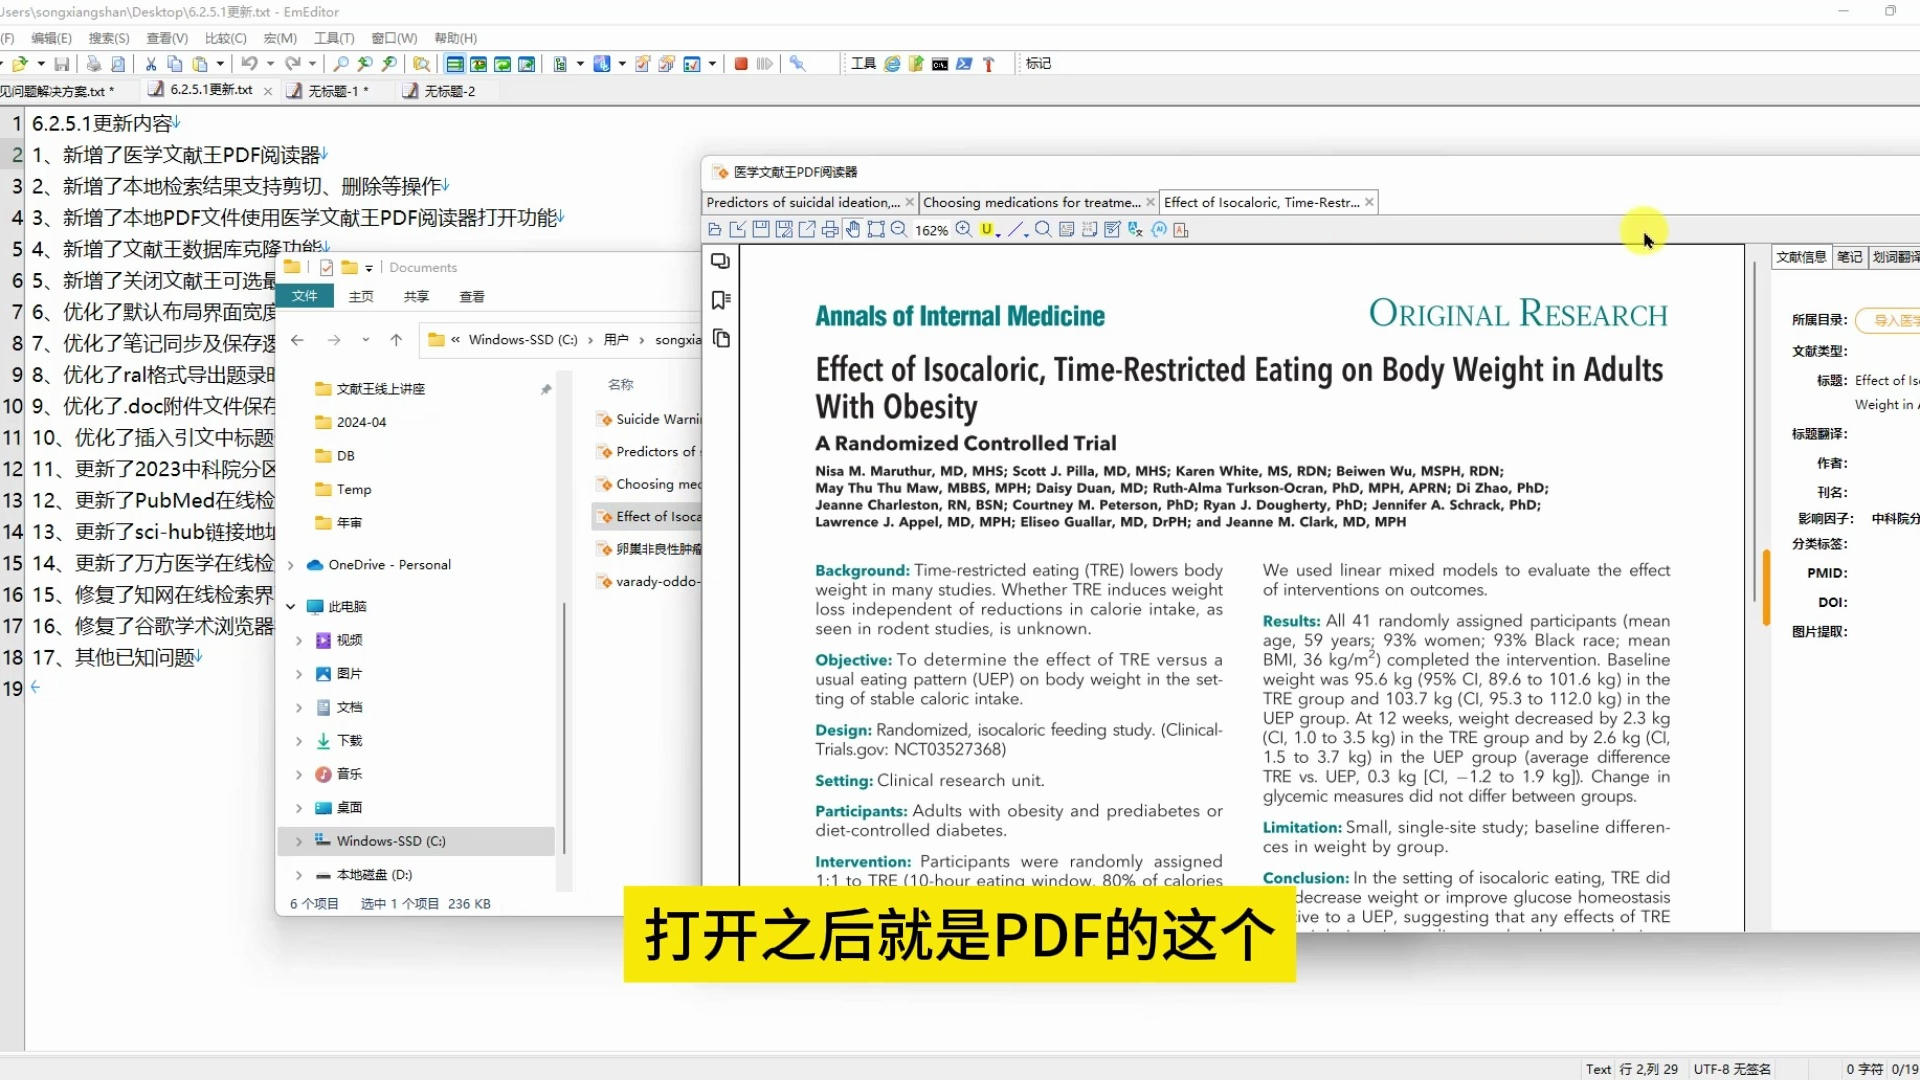Click the print icon in PDF reader
This screenshot has height=1080, width=1920.
(830, 230)
